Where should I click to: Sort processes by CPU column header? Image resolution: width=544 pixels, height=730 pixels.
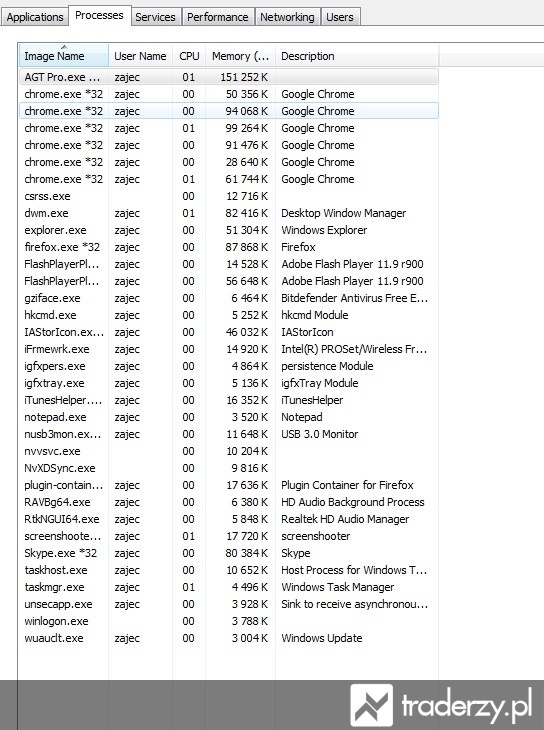189,55
